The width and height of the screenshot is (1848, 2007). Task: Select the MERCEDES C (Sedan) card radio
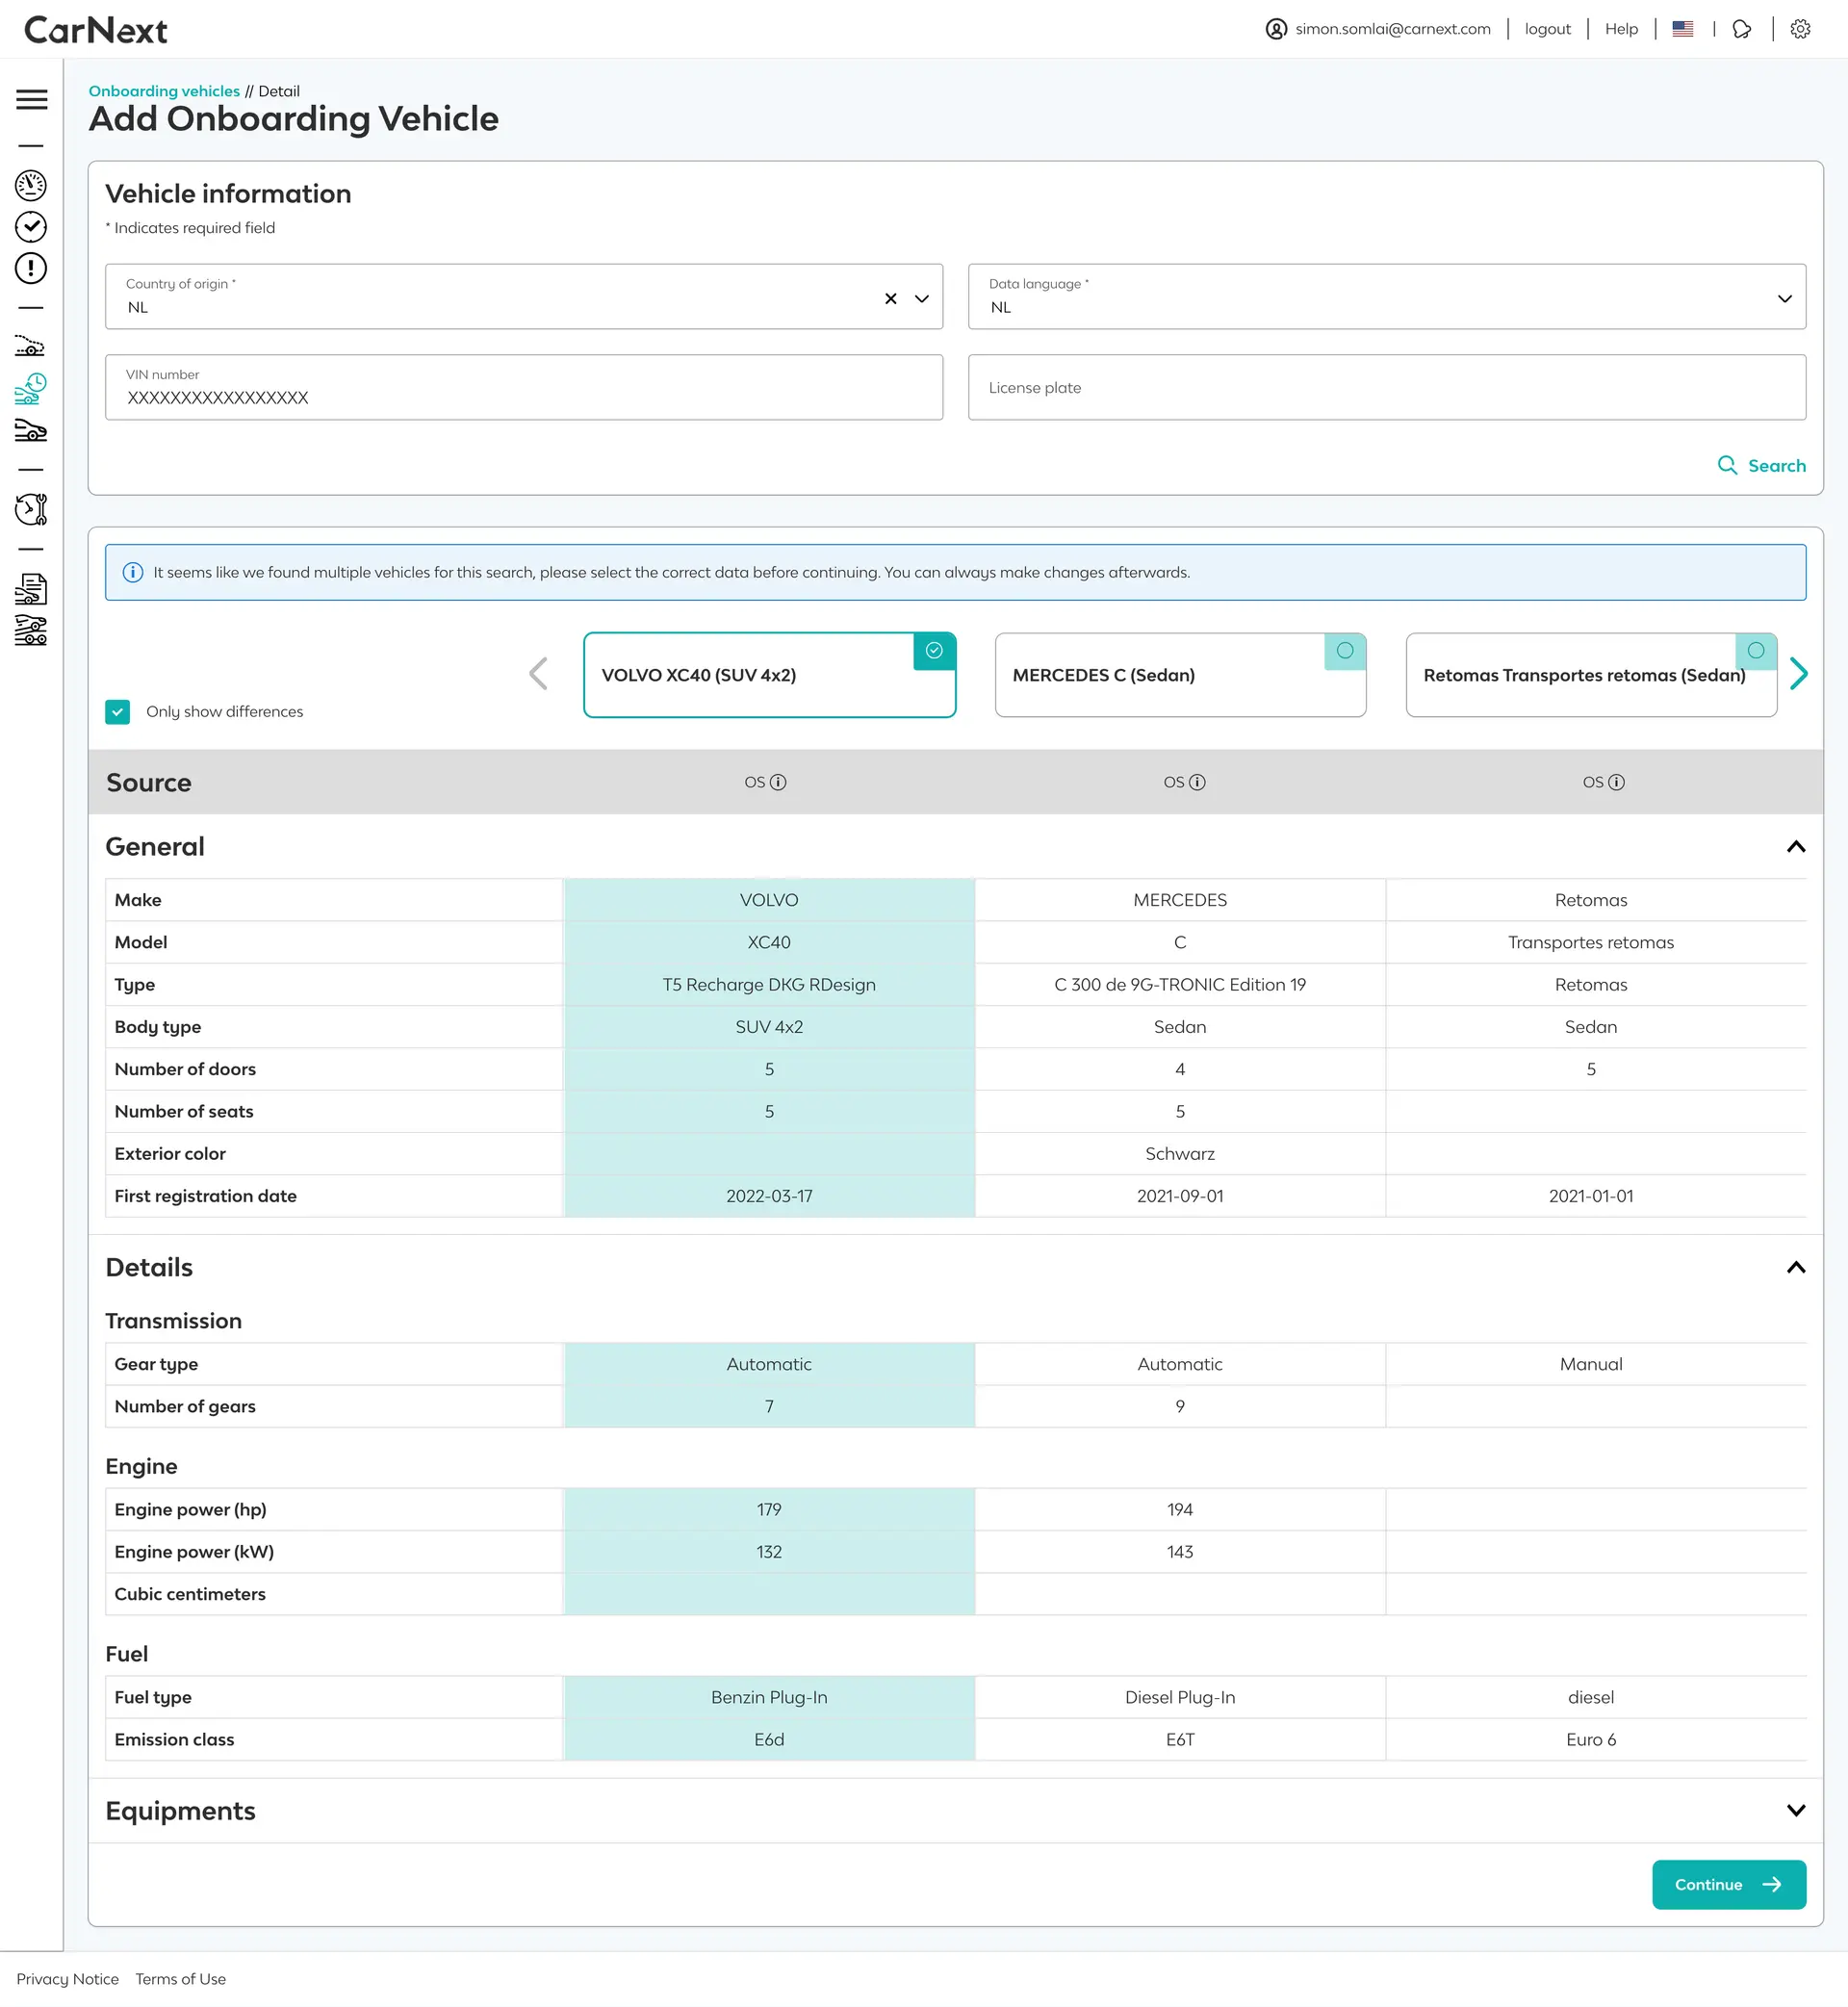click(x=1345, y=650)
